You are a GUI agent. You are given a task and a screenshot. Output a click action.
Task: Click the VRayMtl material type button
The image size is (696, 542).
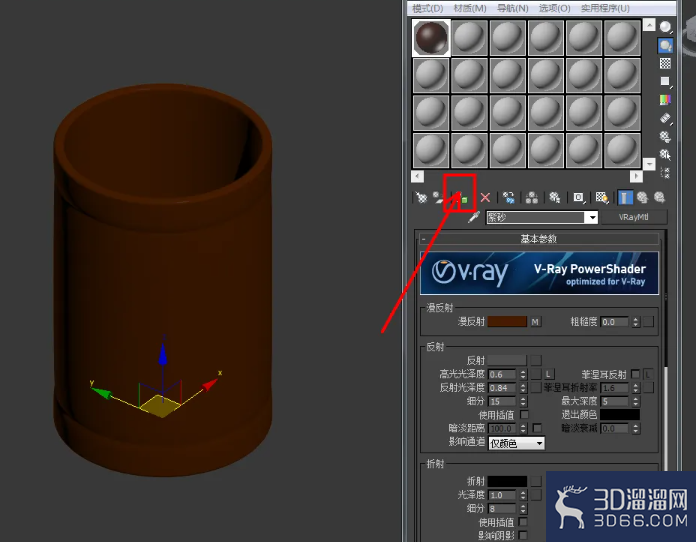(x=633, y=217)
